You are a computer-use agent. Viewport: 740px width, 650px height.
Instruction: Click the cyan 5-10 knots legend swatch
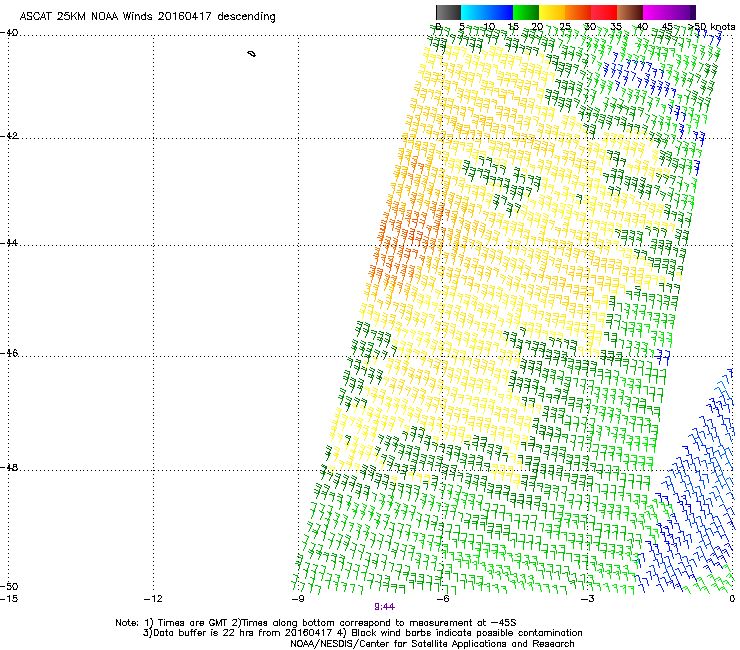tap(474, 12)
